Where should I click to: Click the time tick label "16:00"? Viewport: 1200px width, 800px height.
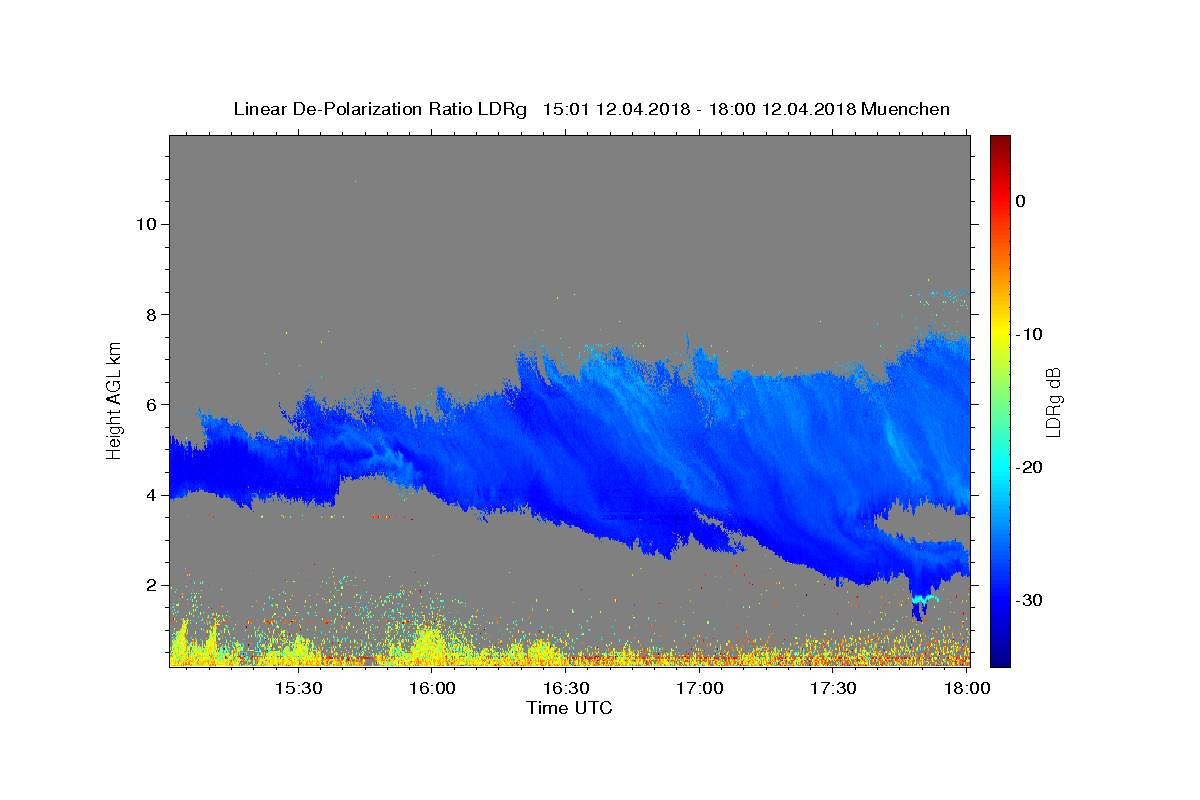432,689
